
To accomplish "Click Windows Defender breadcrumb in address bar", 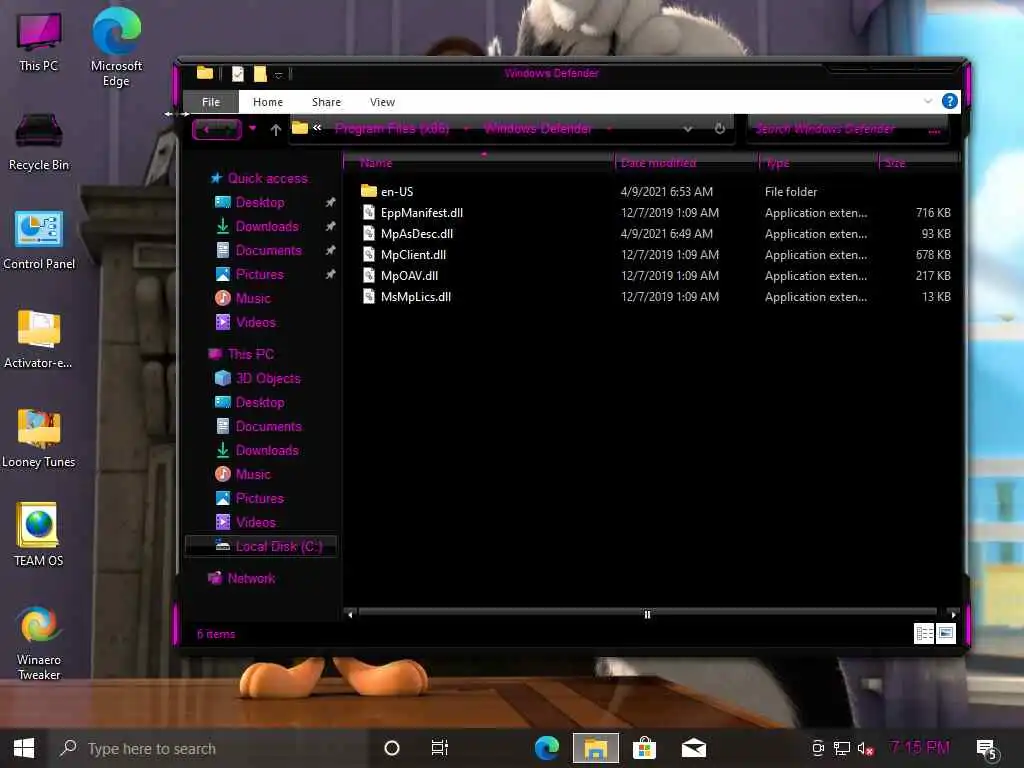I will (x=537, y=129).
